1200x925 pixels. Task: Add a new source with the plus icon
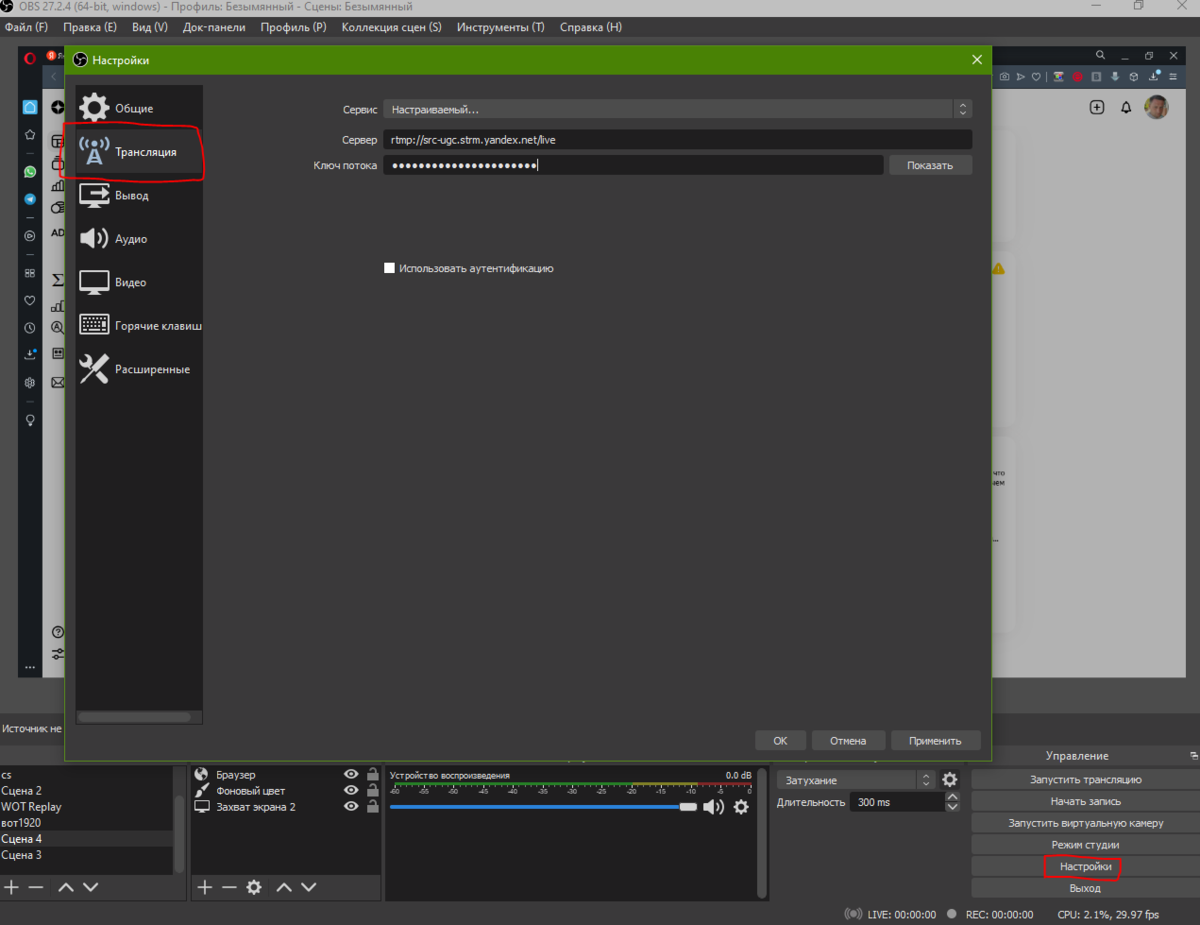204,887
